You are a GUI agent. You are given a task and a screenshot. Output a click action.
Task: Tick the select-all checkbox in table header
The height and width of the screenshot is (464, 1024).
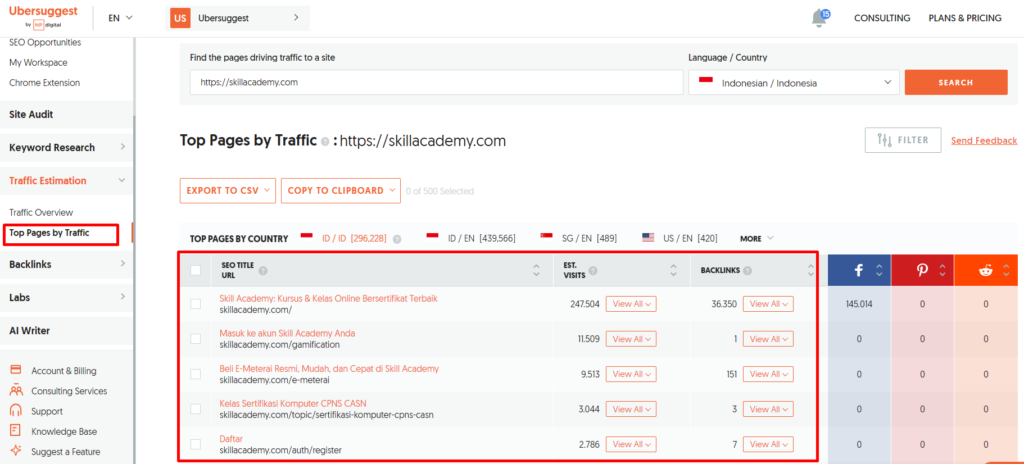tap(195, 270)
